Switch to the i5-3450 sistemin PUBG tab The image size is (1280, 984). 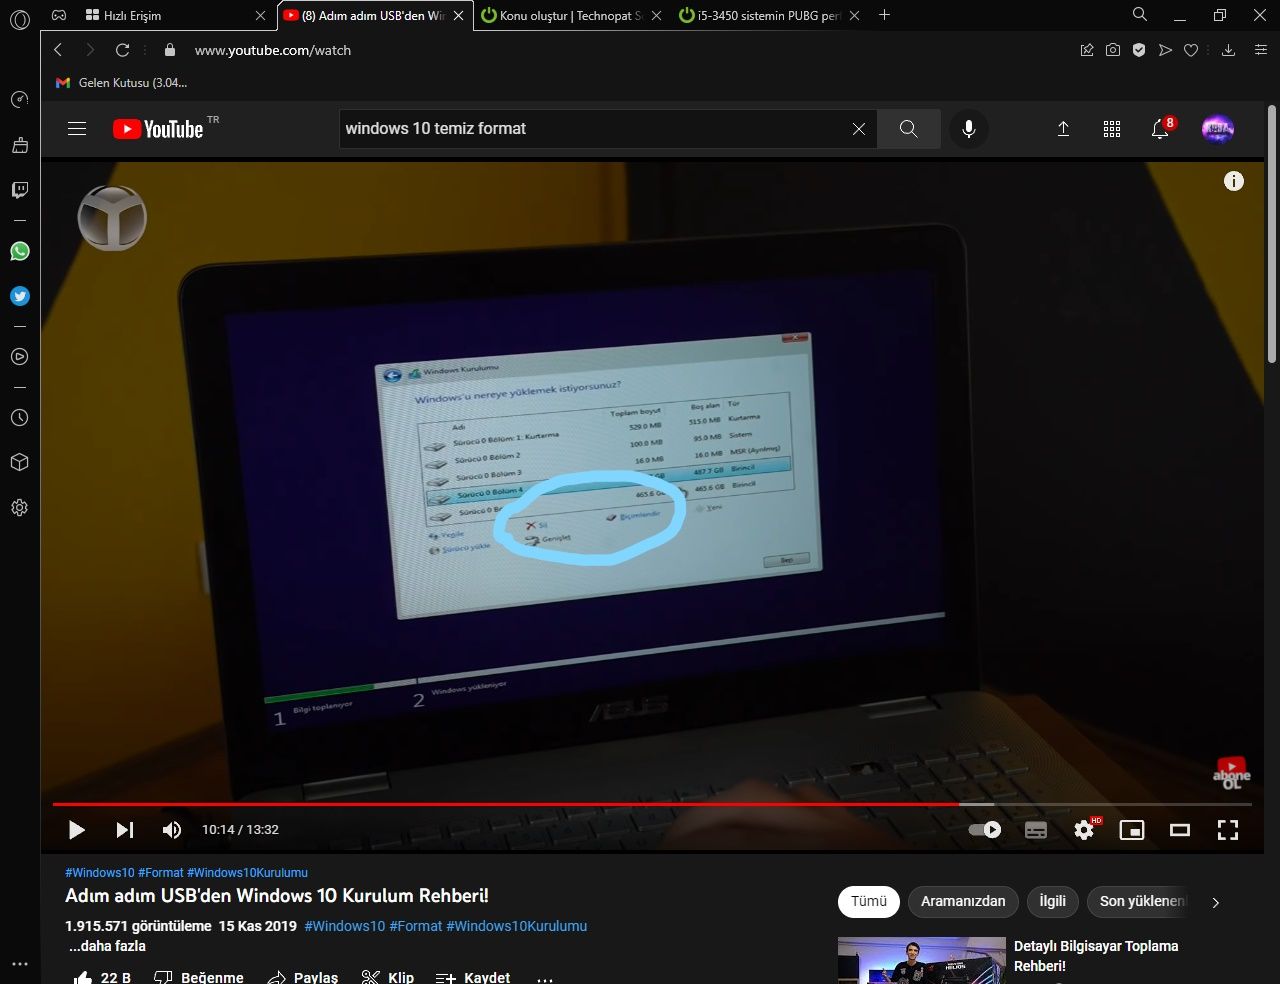[x=769, y=15]
